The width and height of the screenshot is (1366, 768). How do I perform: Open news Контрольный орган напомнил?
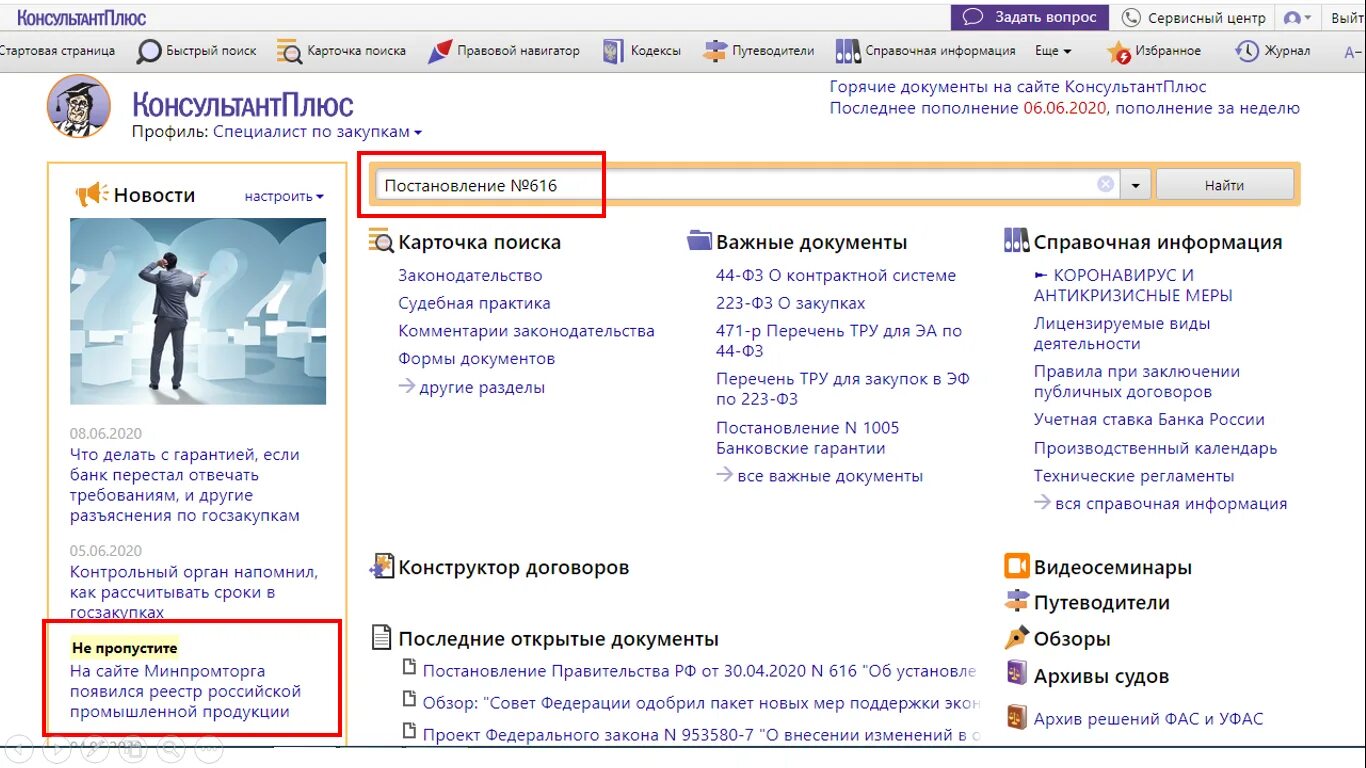194,592
